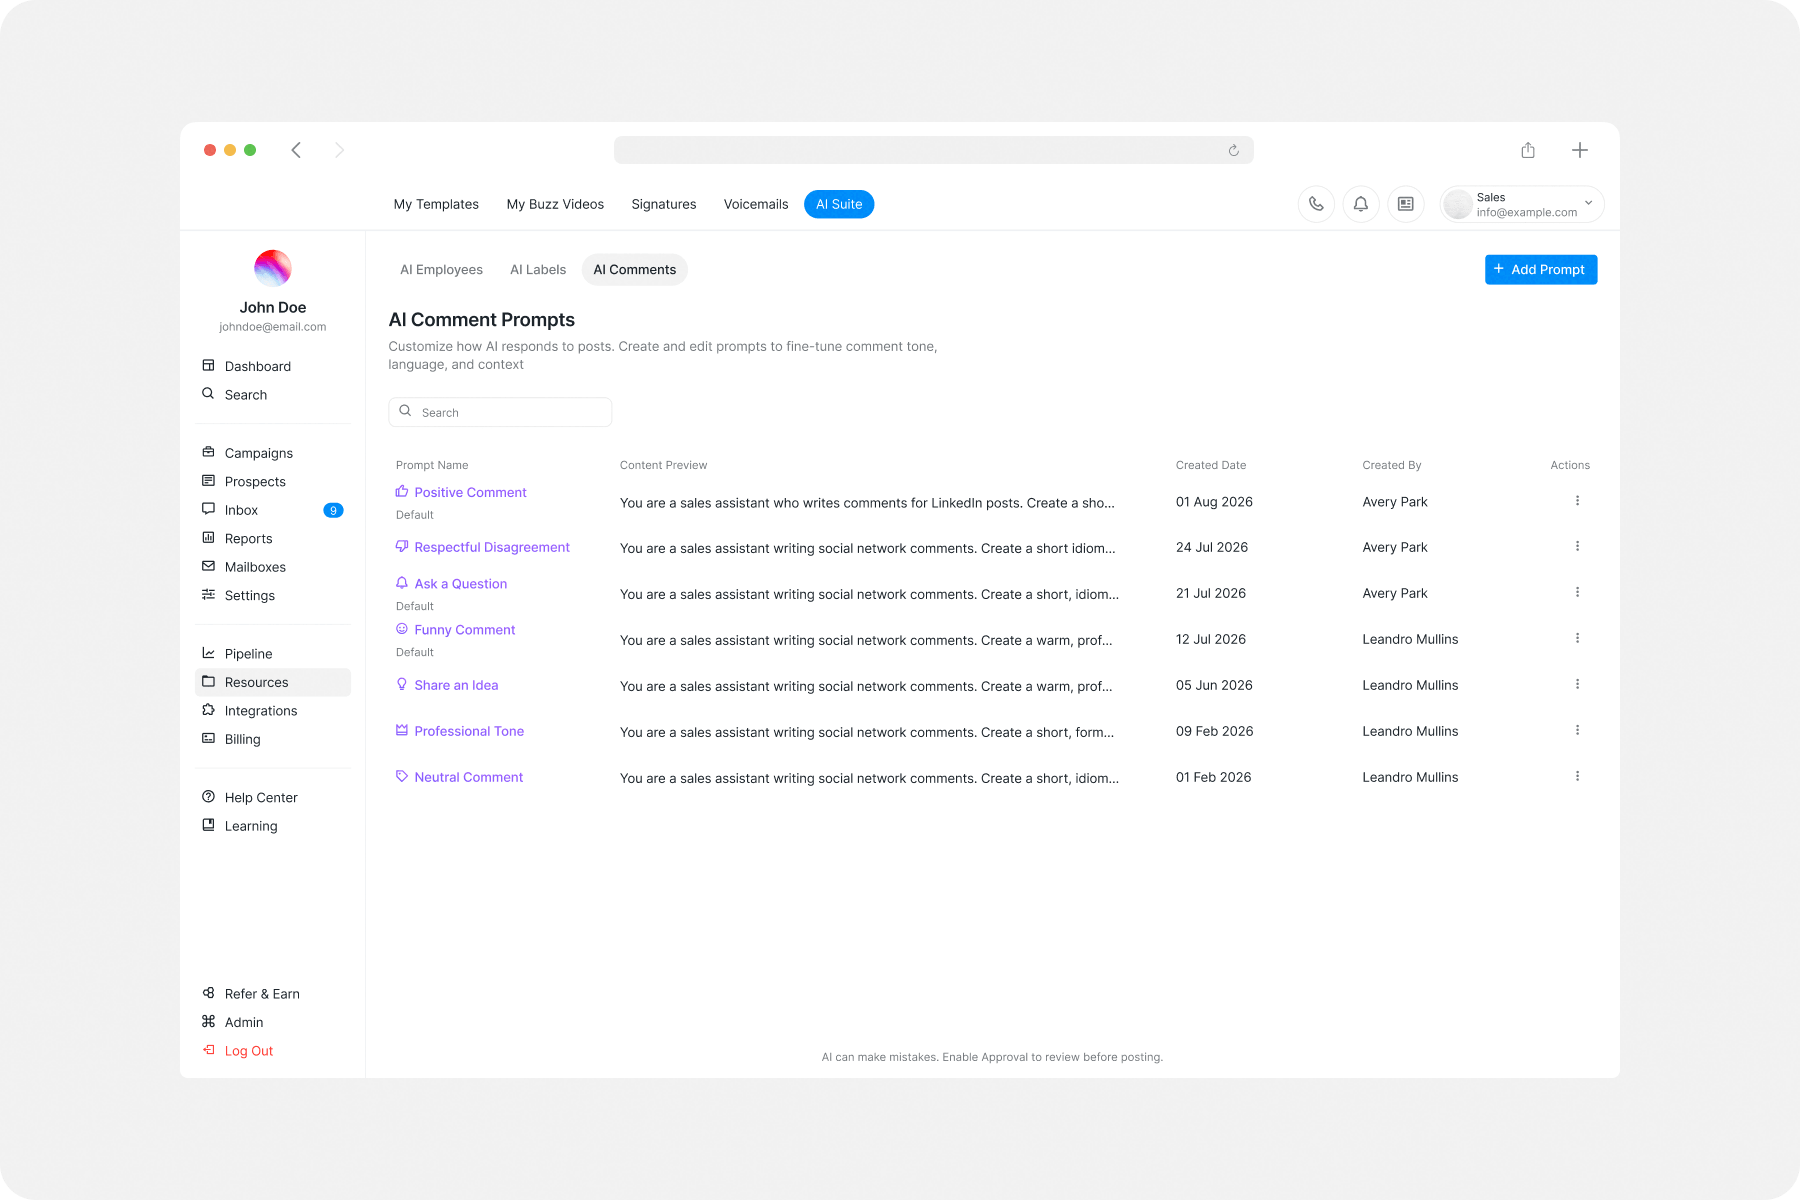This screenshot has width=1800, height=1200.
Task: Open My Templates tab
Action: (x=436, y=204)
